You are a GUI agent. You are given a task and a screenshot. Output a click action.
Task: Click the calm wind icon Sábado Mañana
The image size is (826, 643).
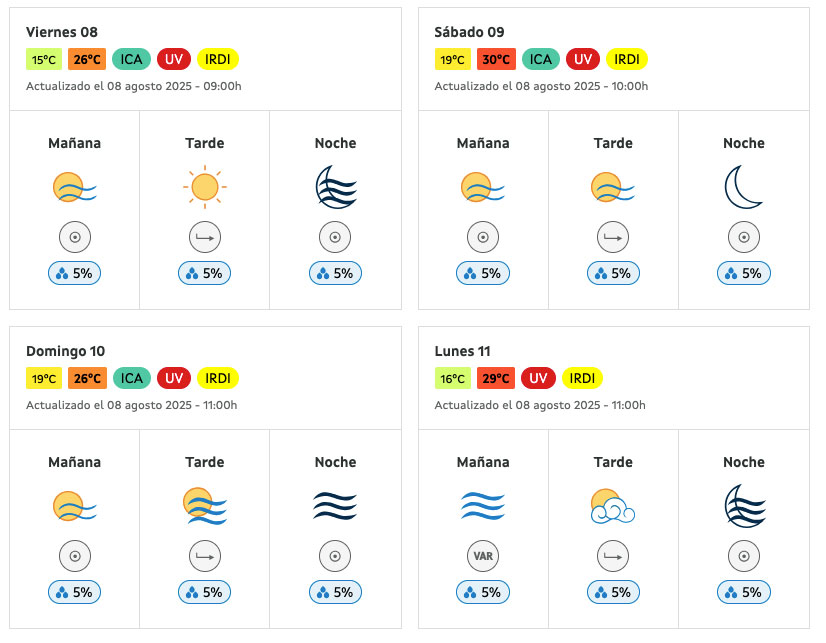pyautogui.click(x=483, y=237)
